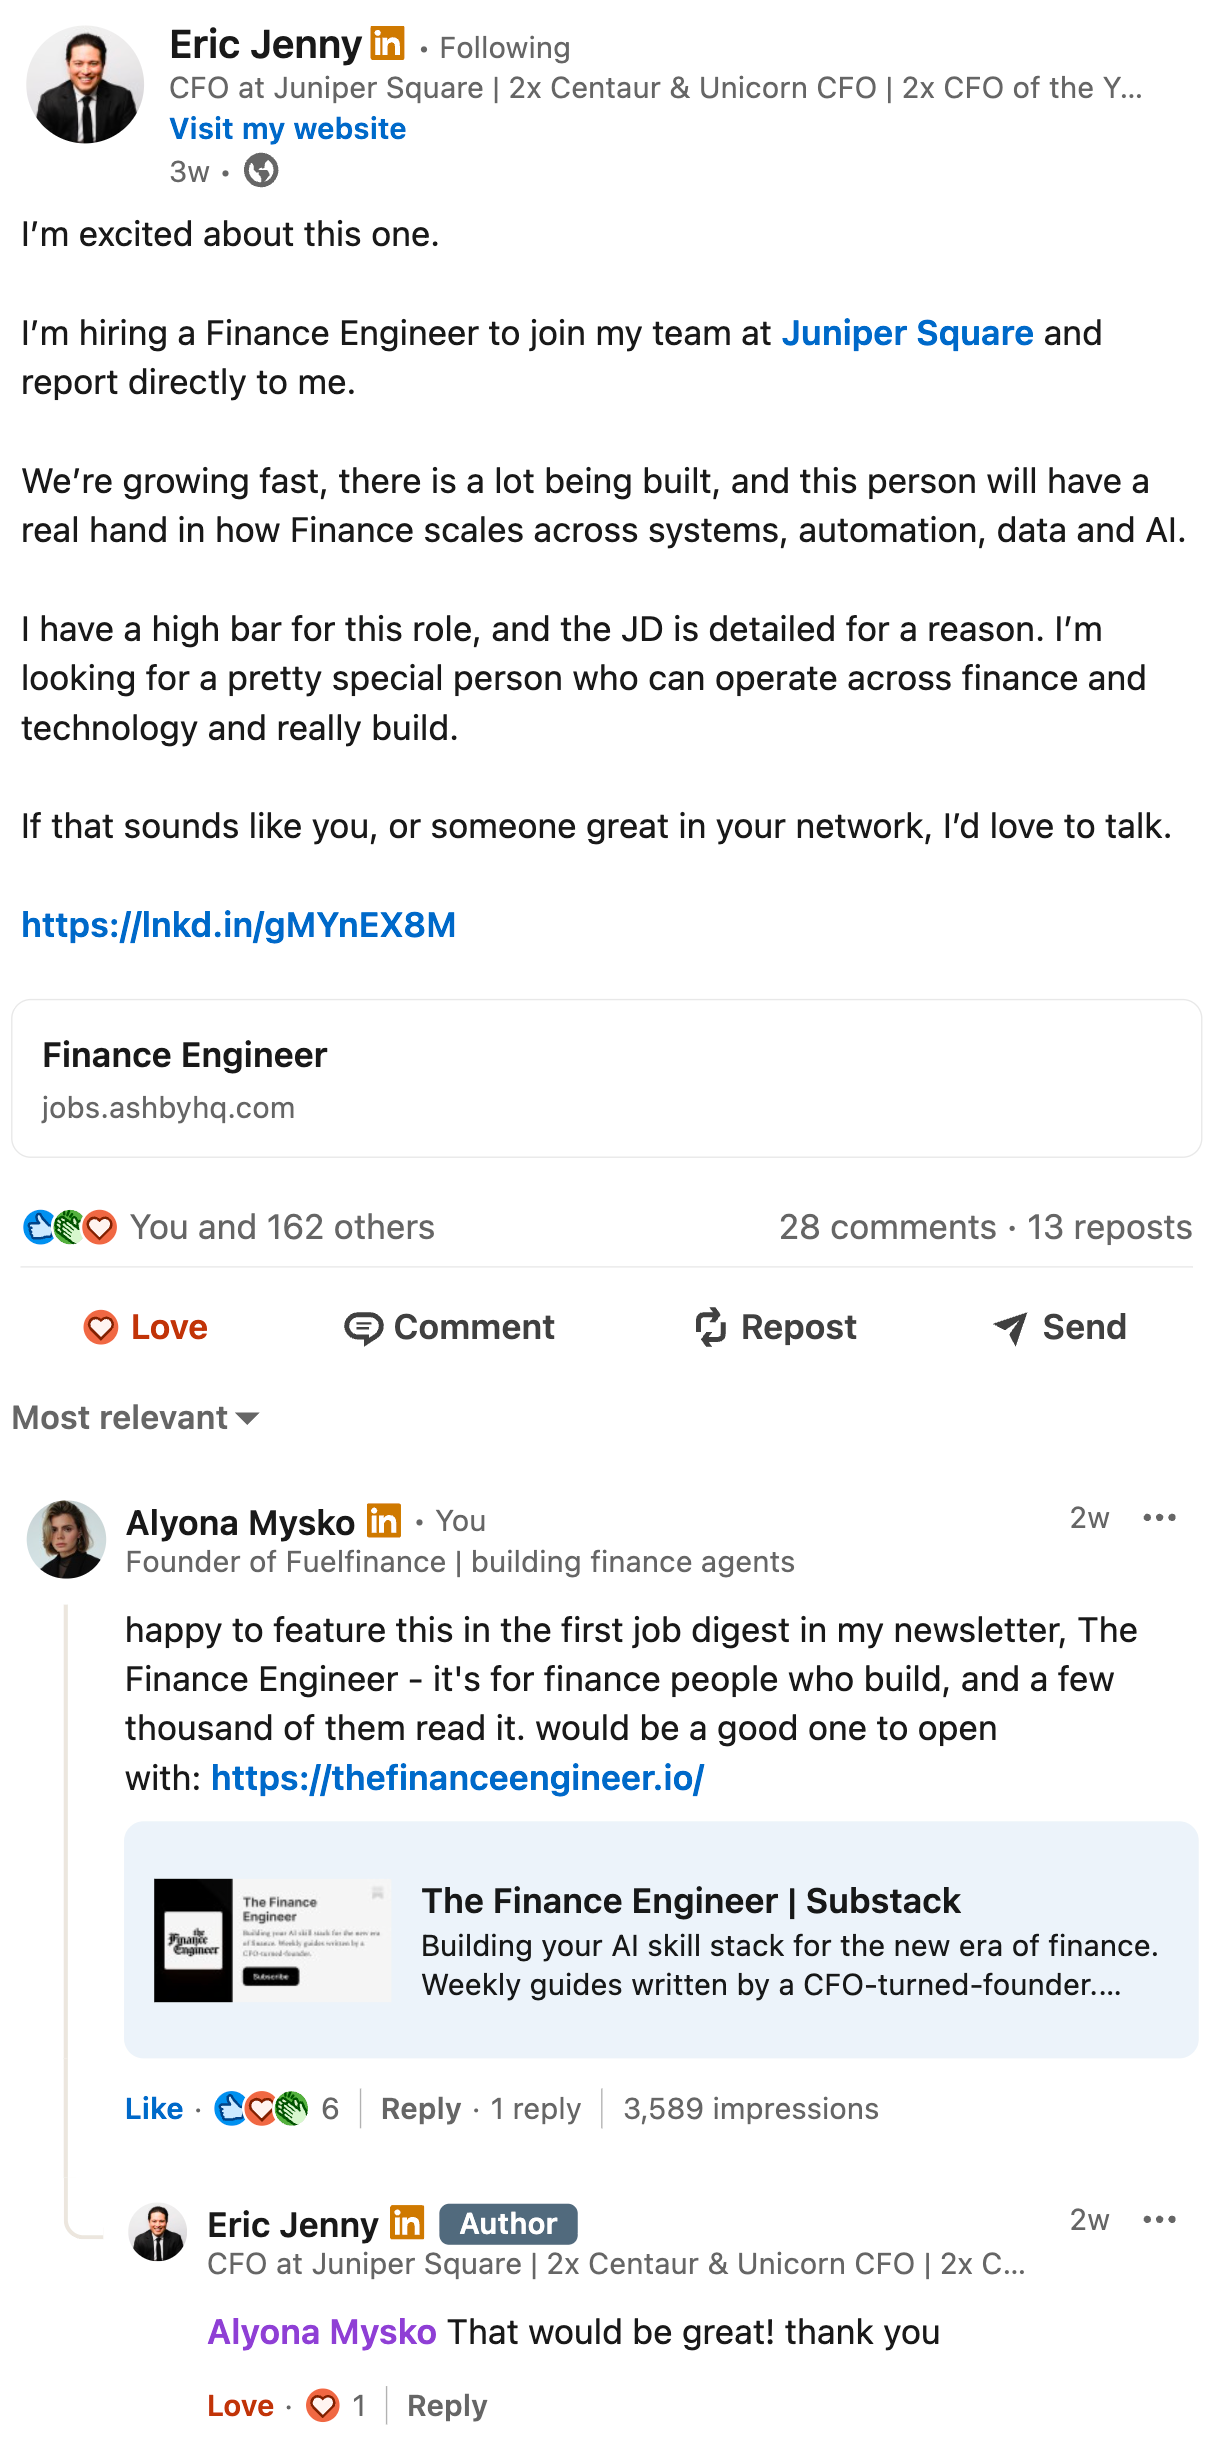Click Reply under Alyona Mysko's comment
The image size is (1228, 2442).
[421, 2109]
